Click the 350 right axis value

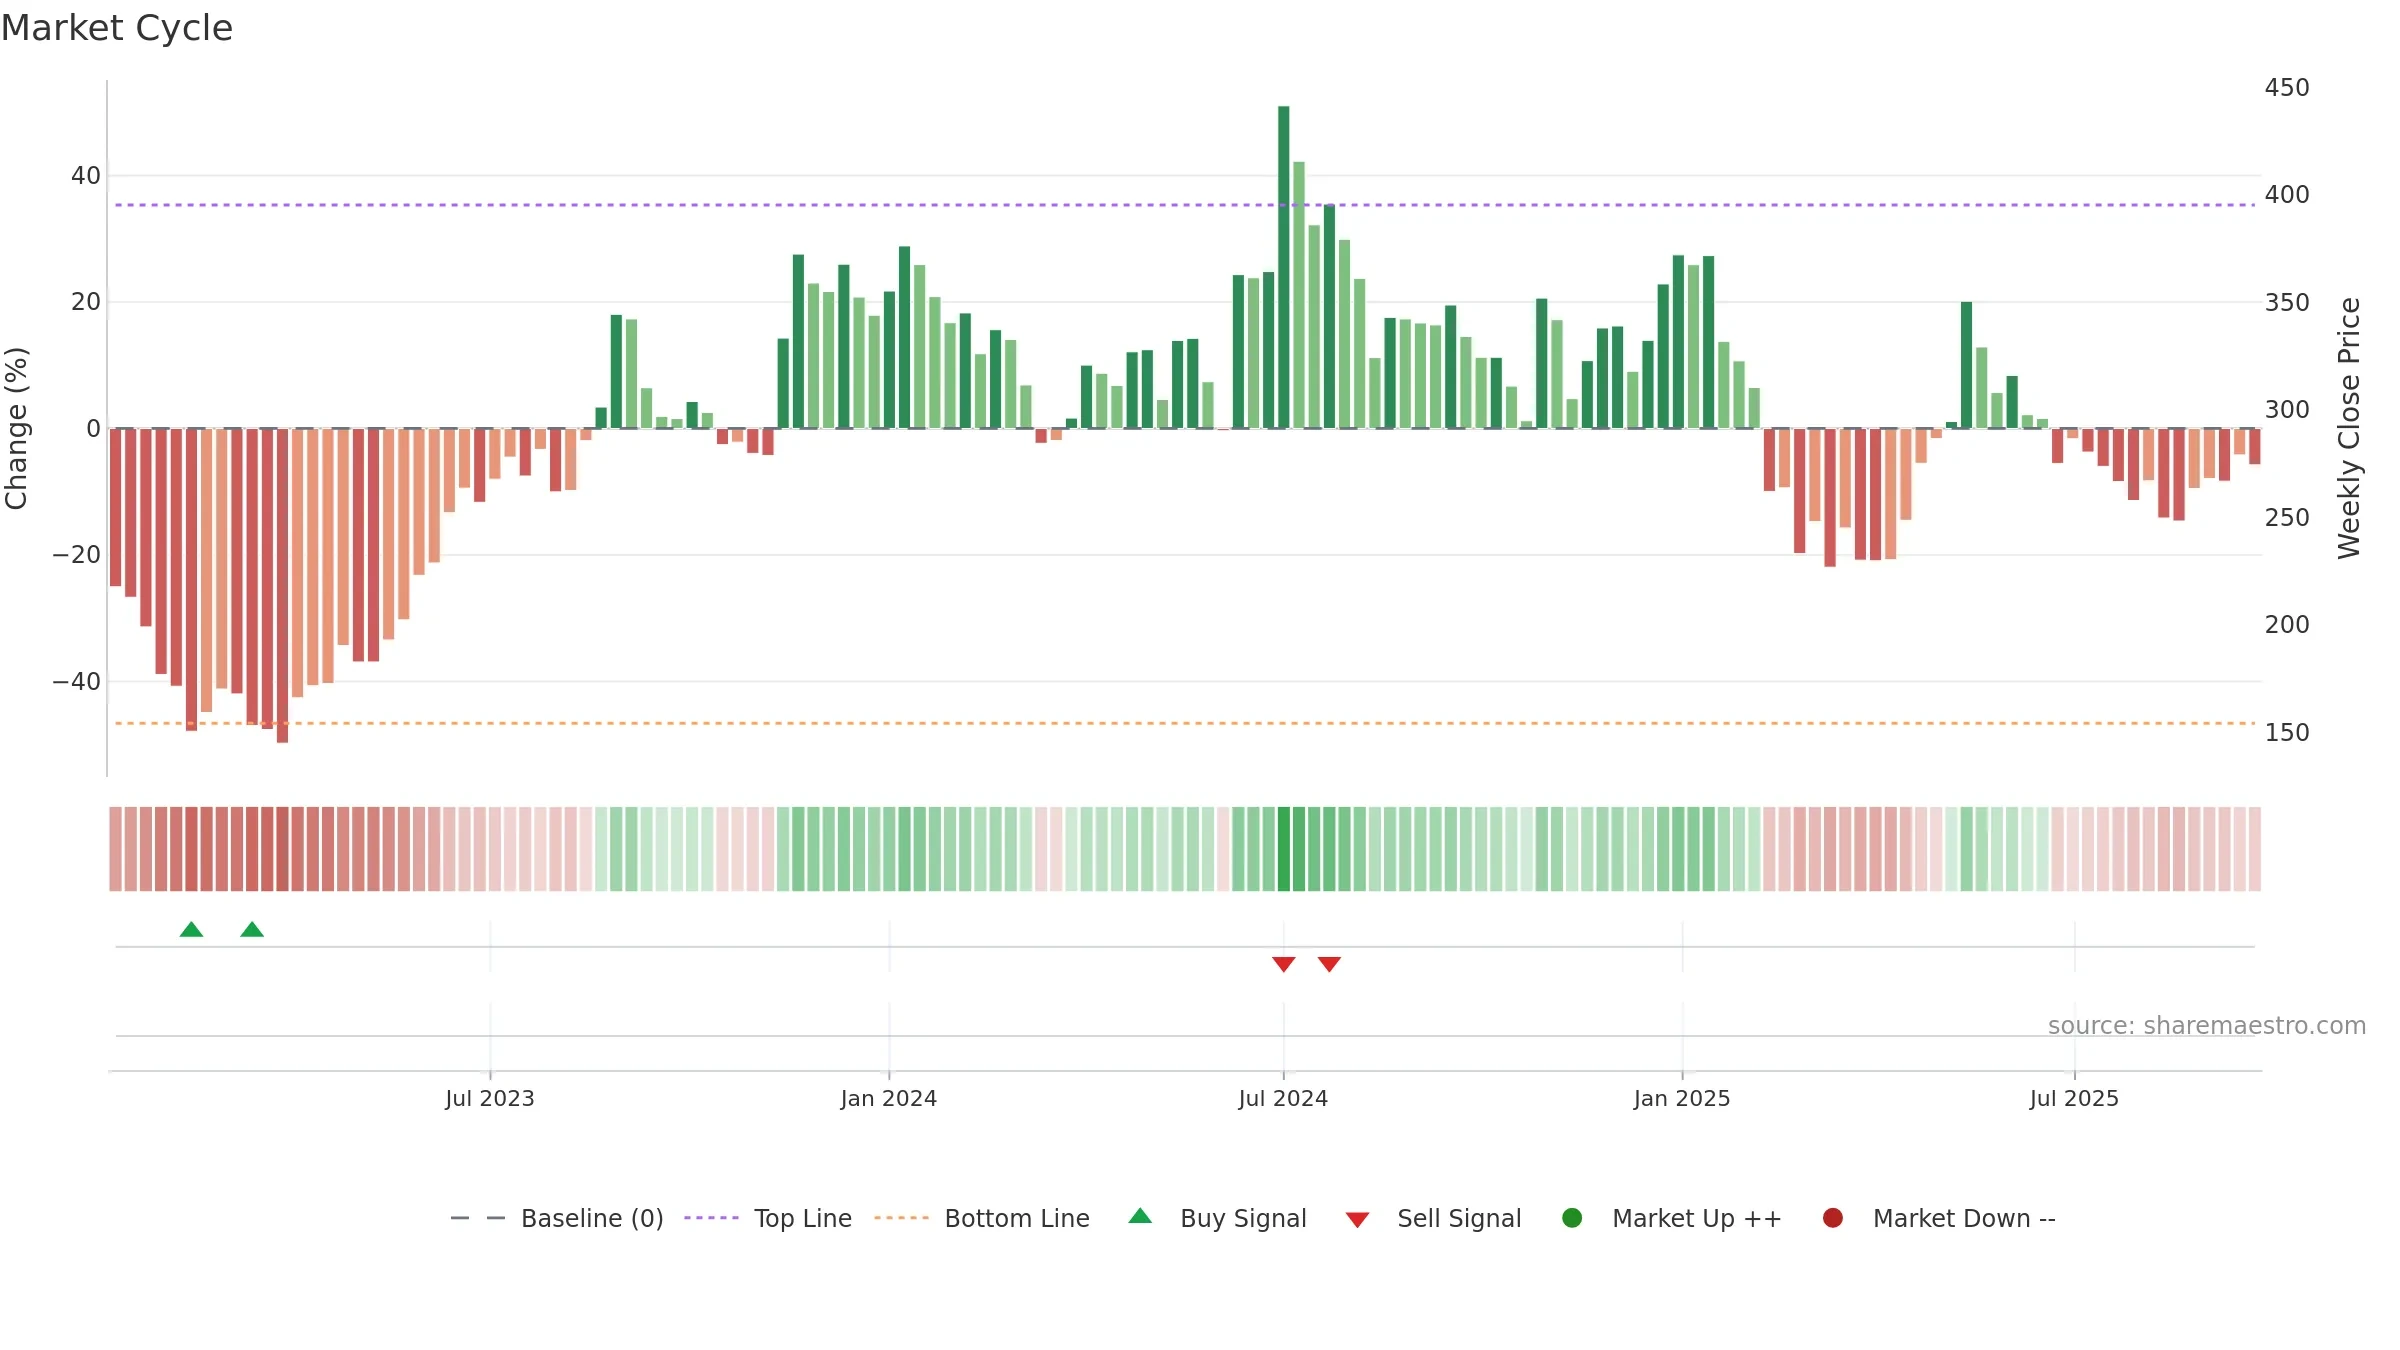click(x=2287, y=303)
